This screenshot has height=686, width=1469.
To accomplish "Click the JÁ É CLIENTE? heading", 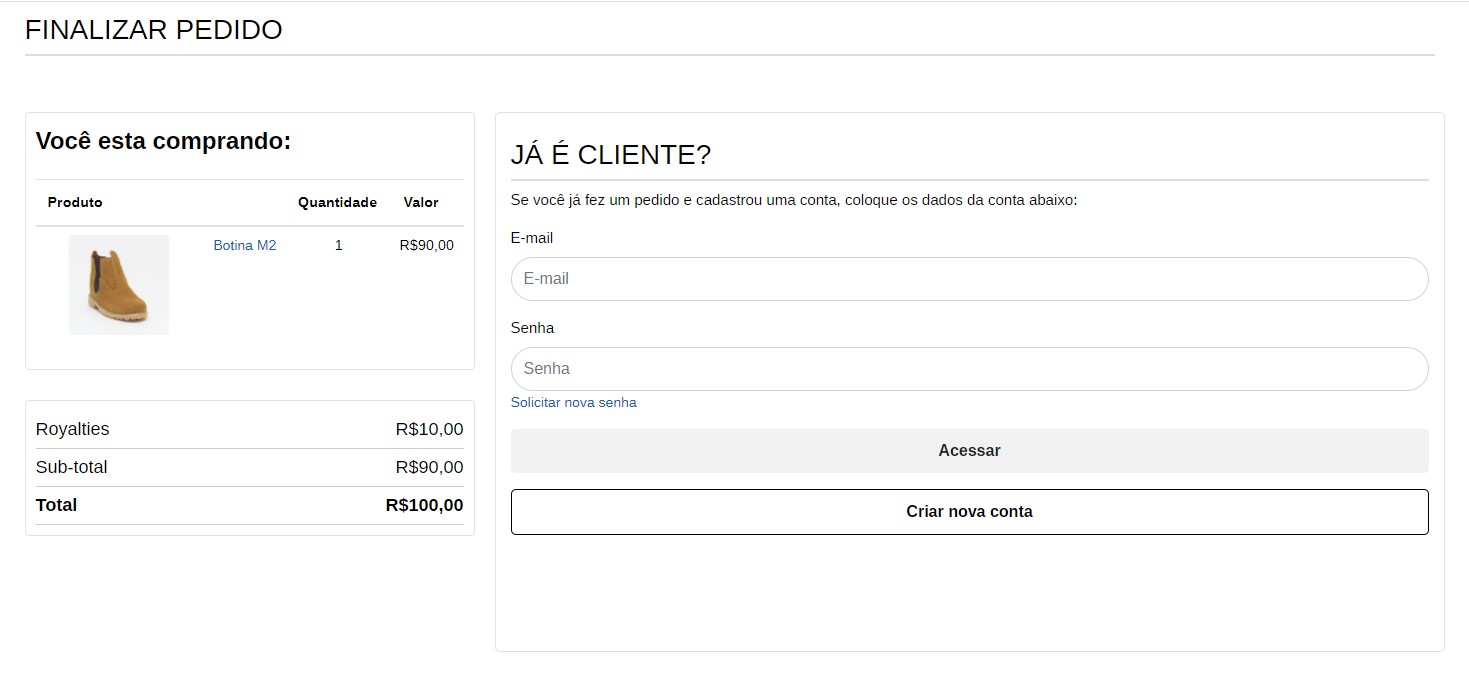I will pyautogui.click(x=610, y=155).
